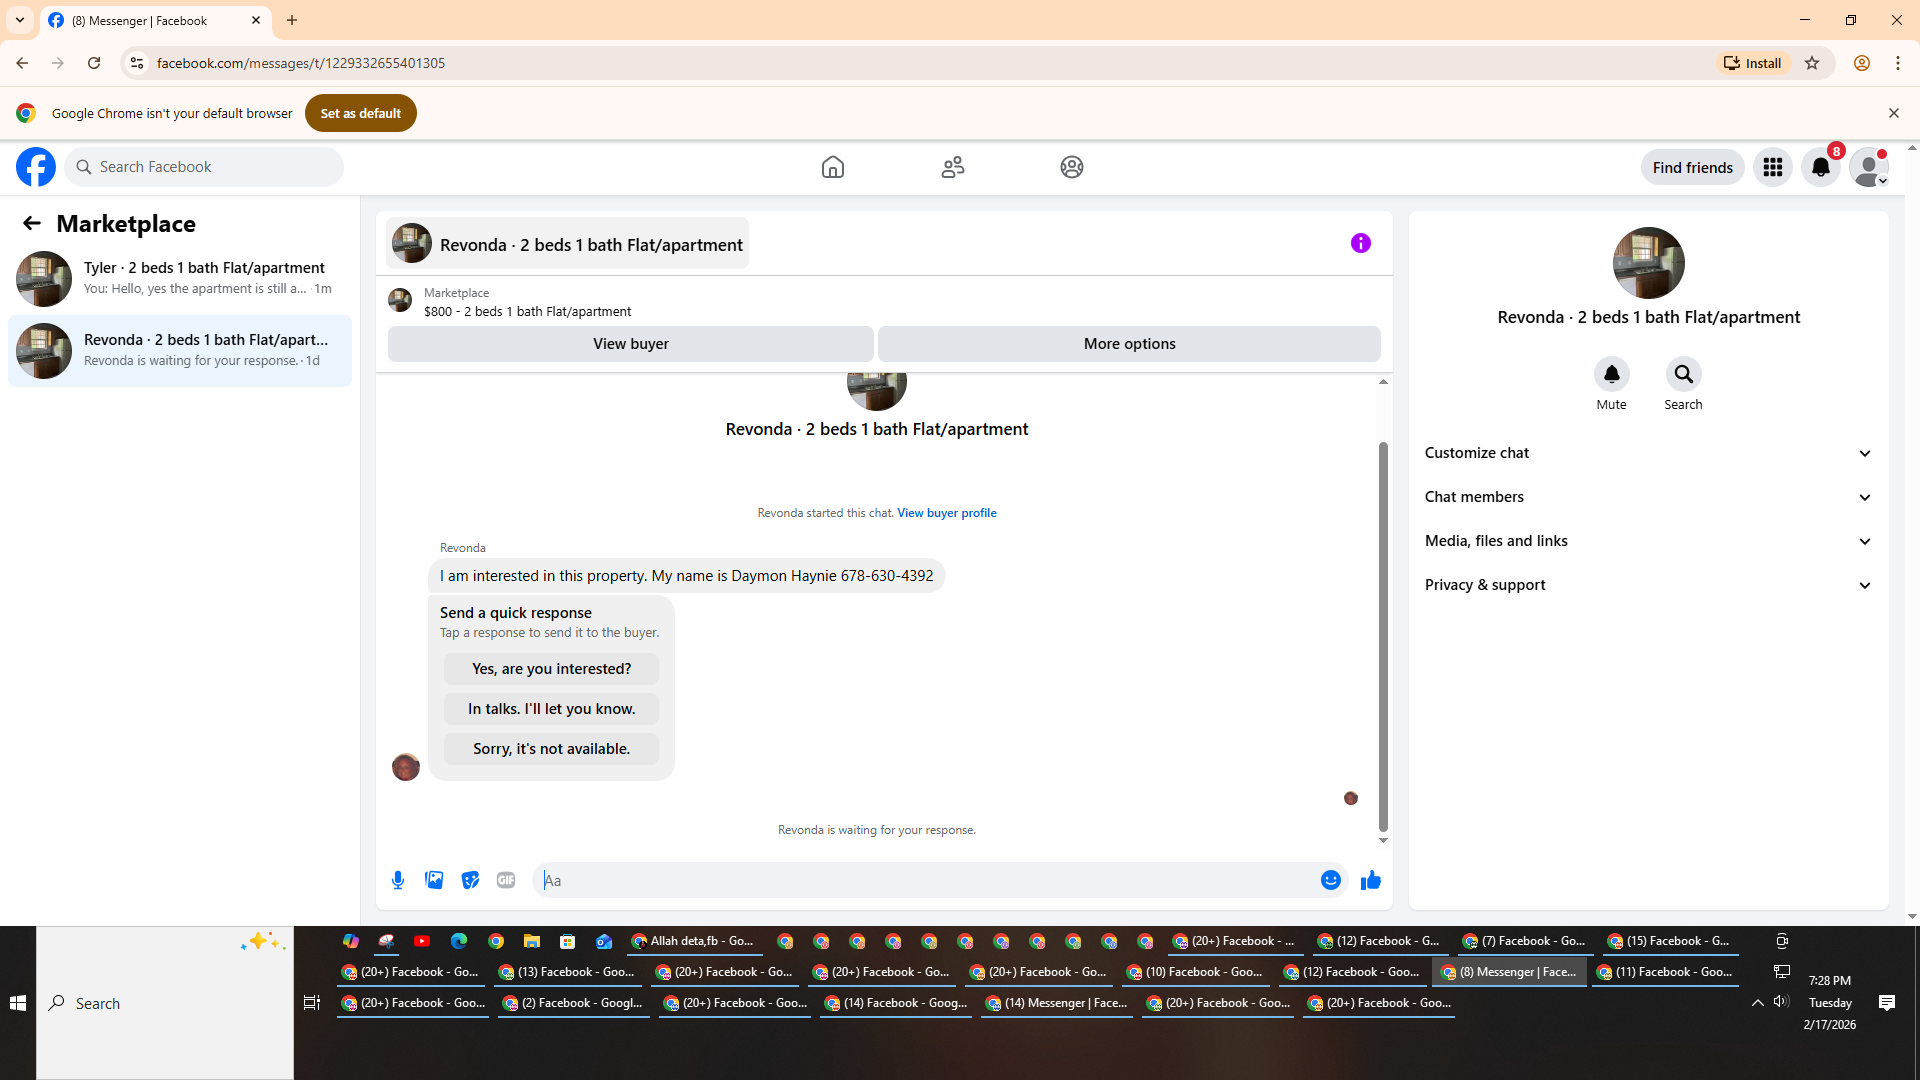Image resolution: width=1920 pixels, height=1080 pixels.
Task: Go to Facebook Home tab
Action: click(832, 167)
